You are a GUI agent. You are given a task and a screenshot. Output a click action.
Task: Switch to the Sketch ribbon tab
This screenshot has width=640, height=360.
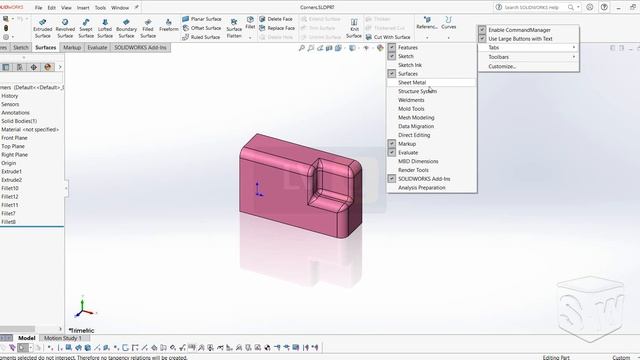(x=20, y=47)
